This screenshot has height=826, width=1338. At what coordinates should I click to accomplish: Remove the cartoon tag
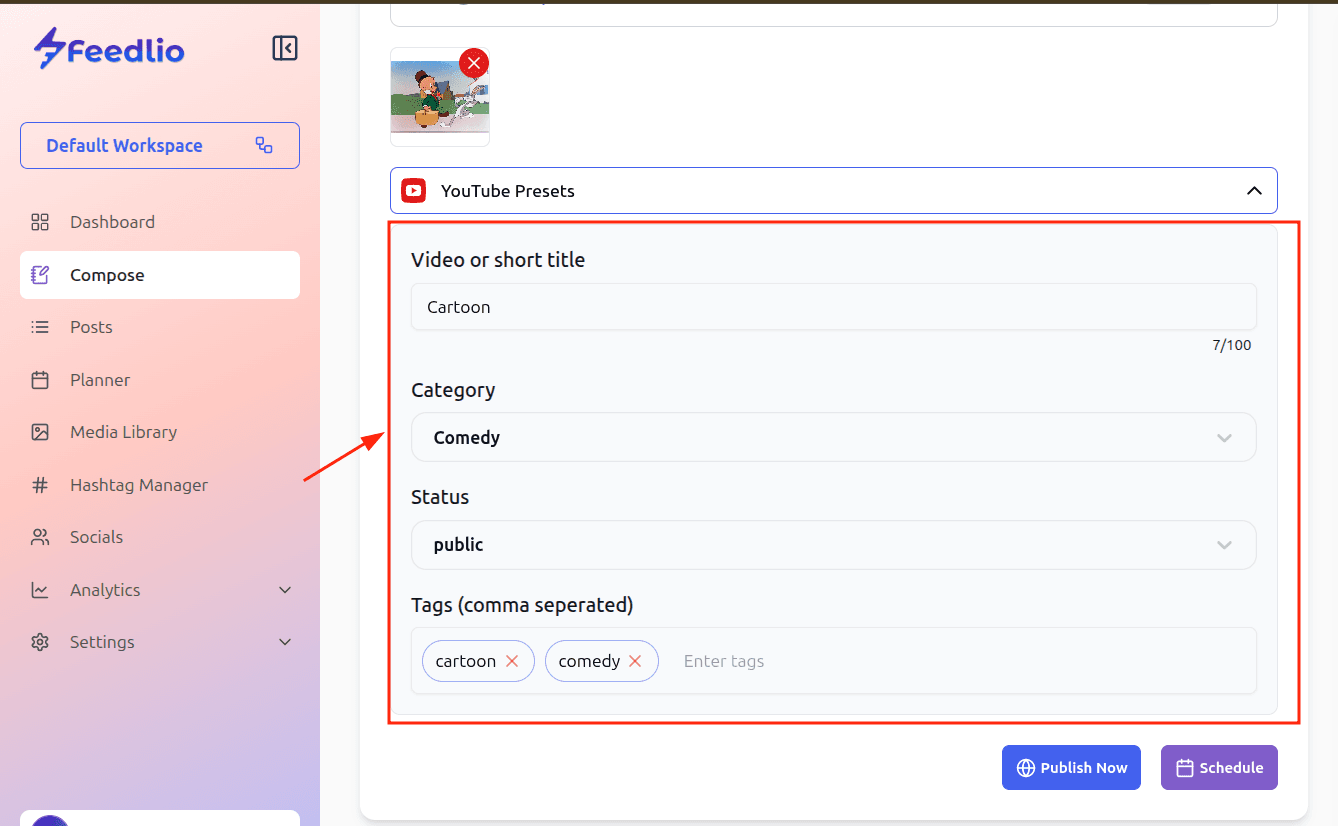(x=512, y=661)
